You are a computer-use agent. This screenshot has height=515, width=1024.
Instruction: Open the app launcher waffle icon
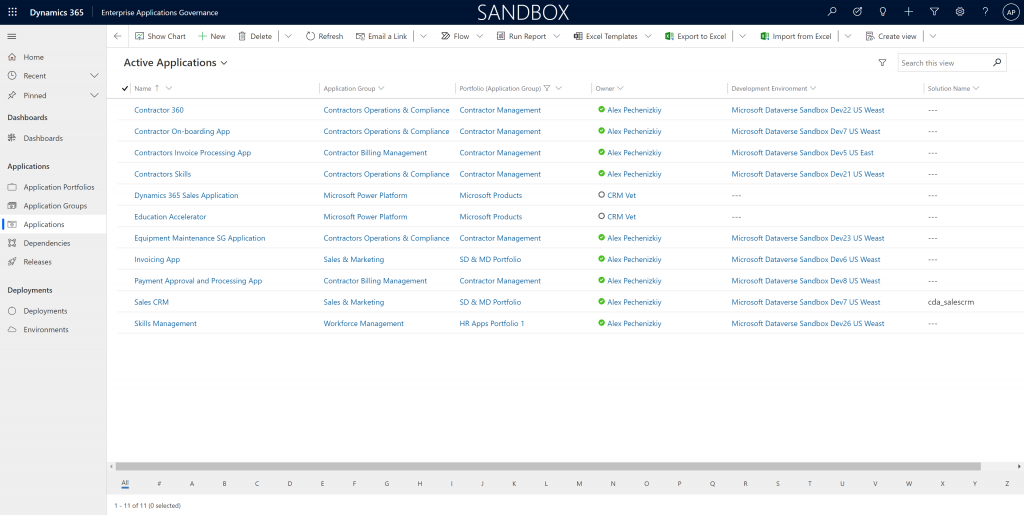point(12,12)
